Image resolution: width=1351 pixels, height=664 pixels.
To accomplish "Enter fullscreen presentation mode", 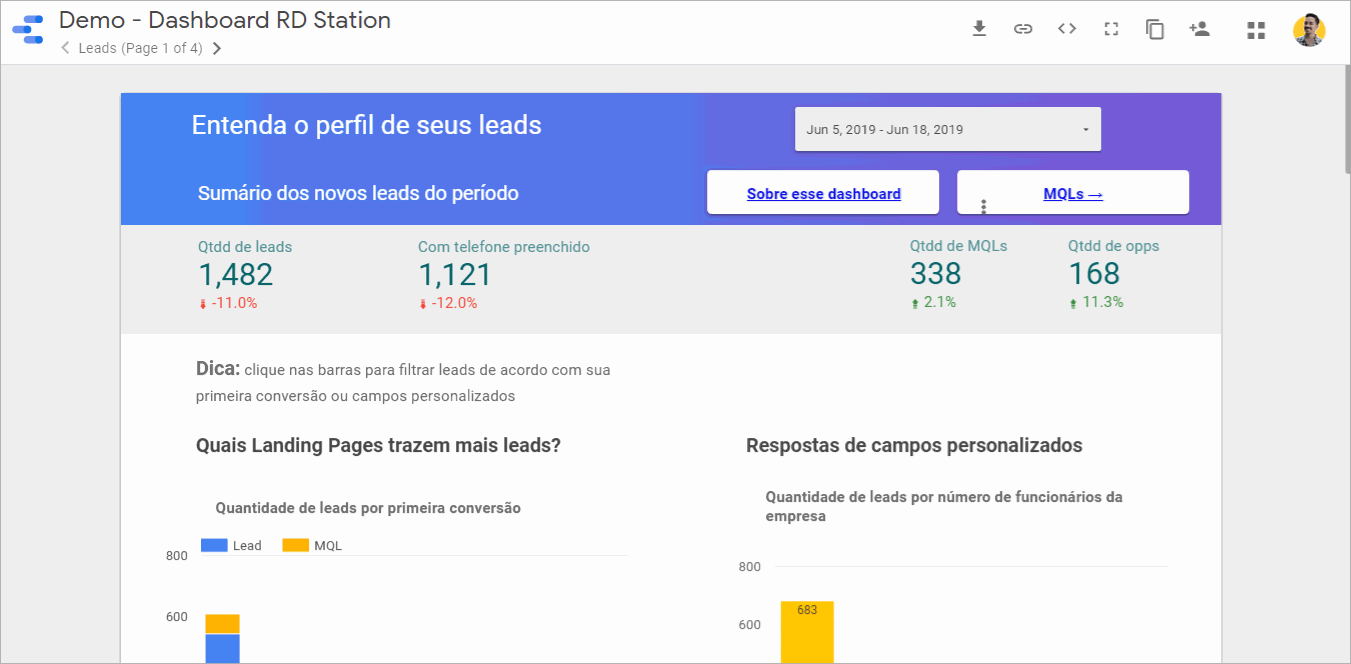I will [1111, 29].
